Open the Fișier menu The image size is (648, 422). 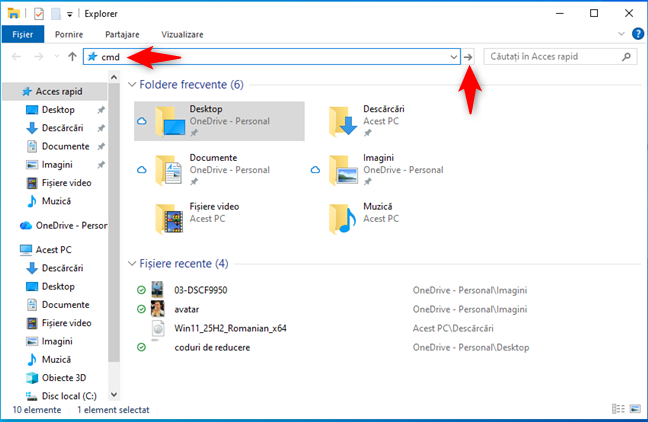click(23, 34)
